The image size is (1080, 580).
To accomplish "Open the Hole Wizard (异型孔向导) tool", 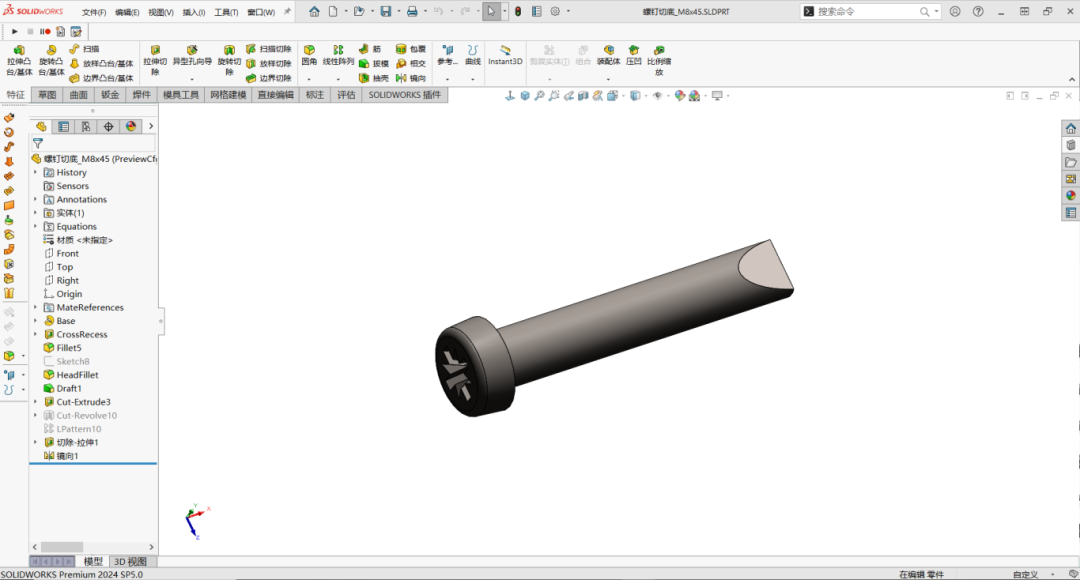I will (x=192, y=56).
